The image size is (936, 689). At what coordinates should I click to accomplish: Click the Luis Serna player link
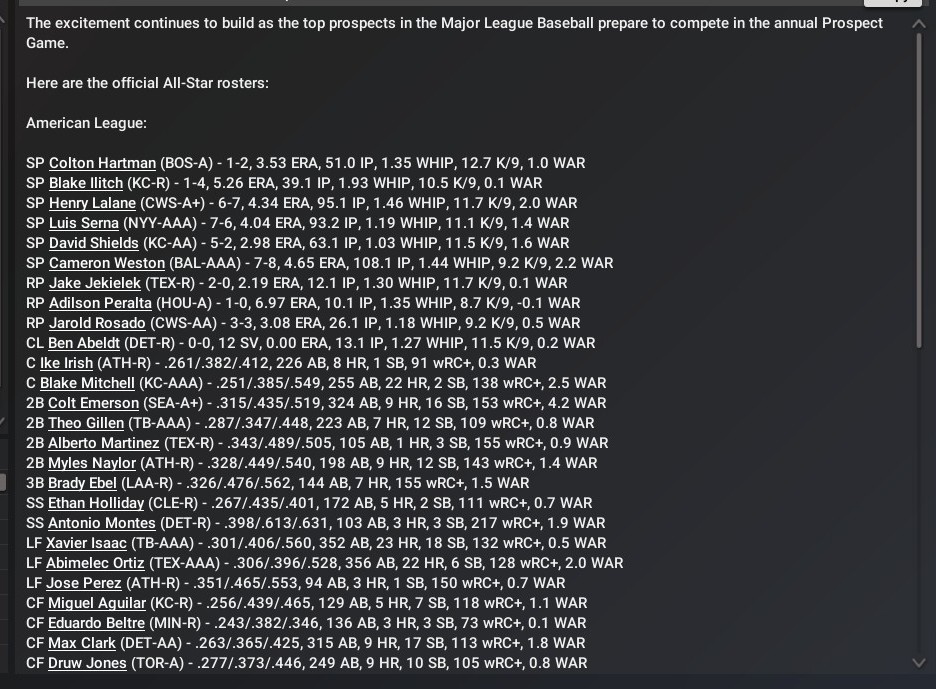pos(84,223)
